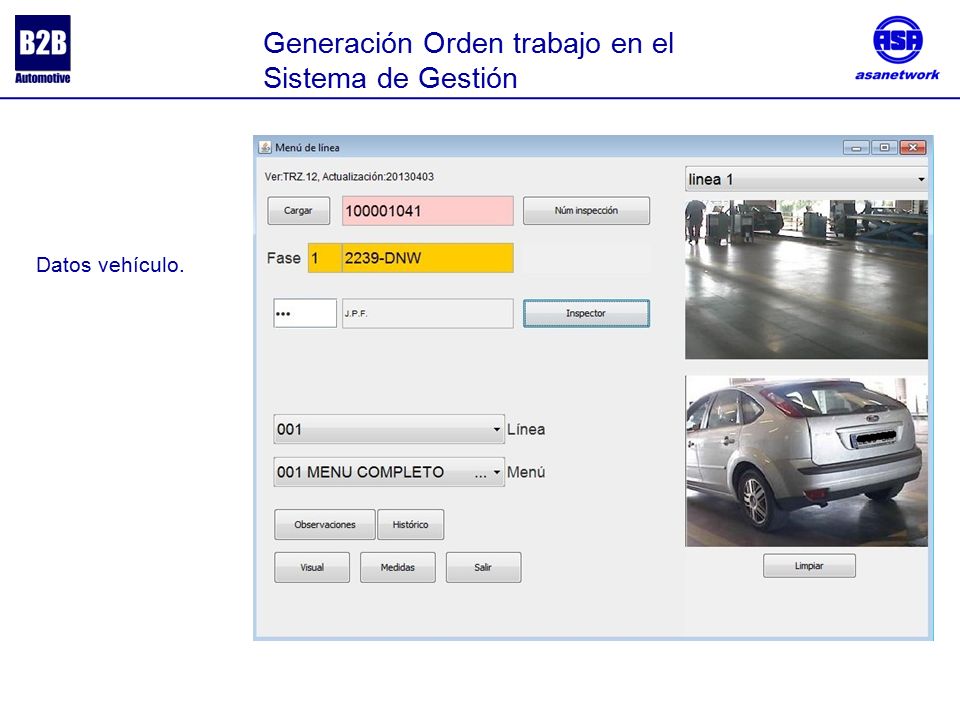Click the Medidas button
Screen dimensions: 960x720
click(398, 568)
